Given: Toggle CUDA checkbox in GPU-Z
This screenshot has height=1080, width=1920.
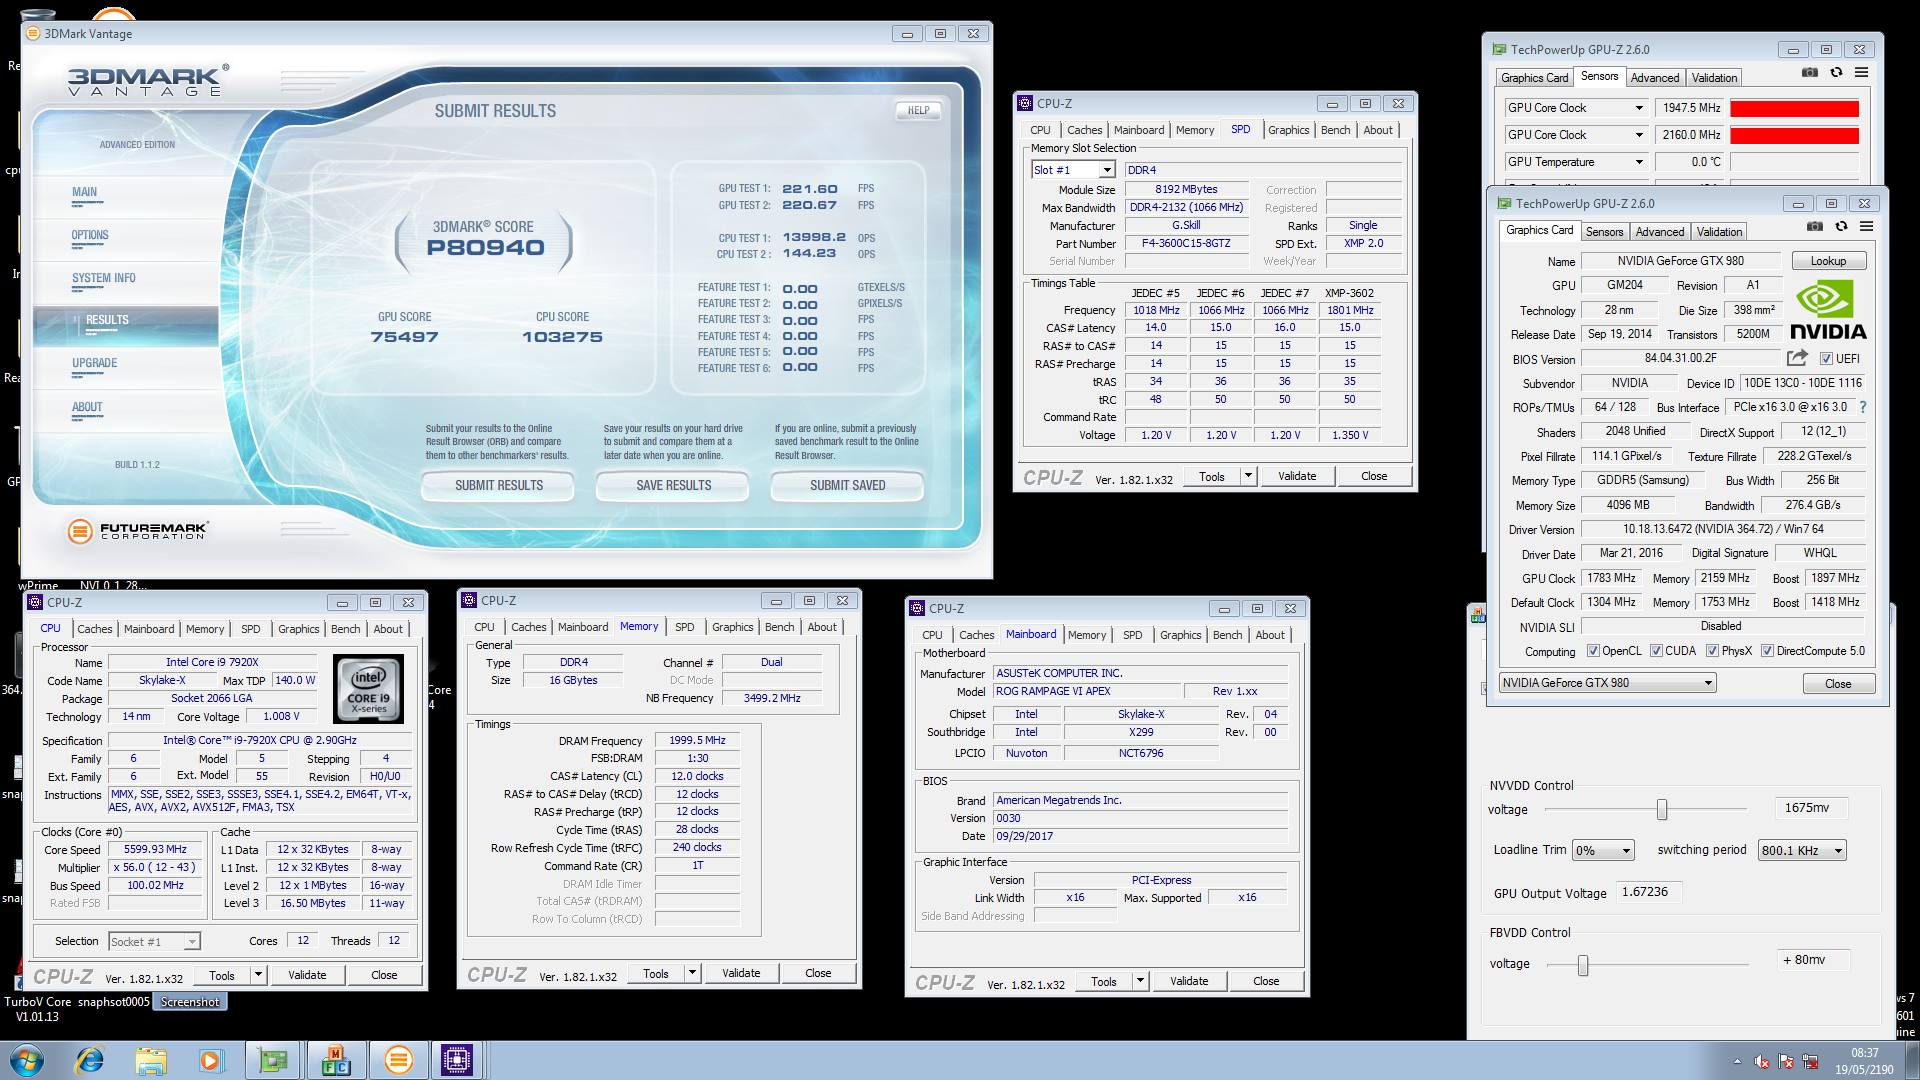Looking at the screenshot, I should point(1656,651).
